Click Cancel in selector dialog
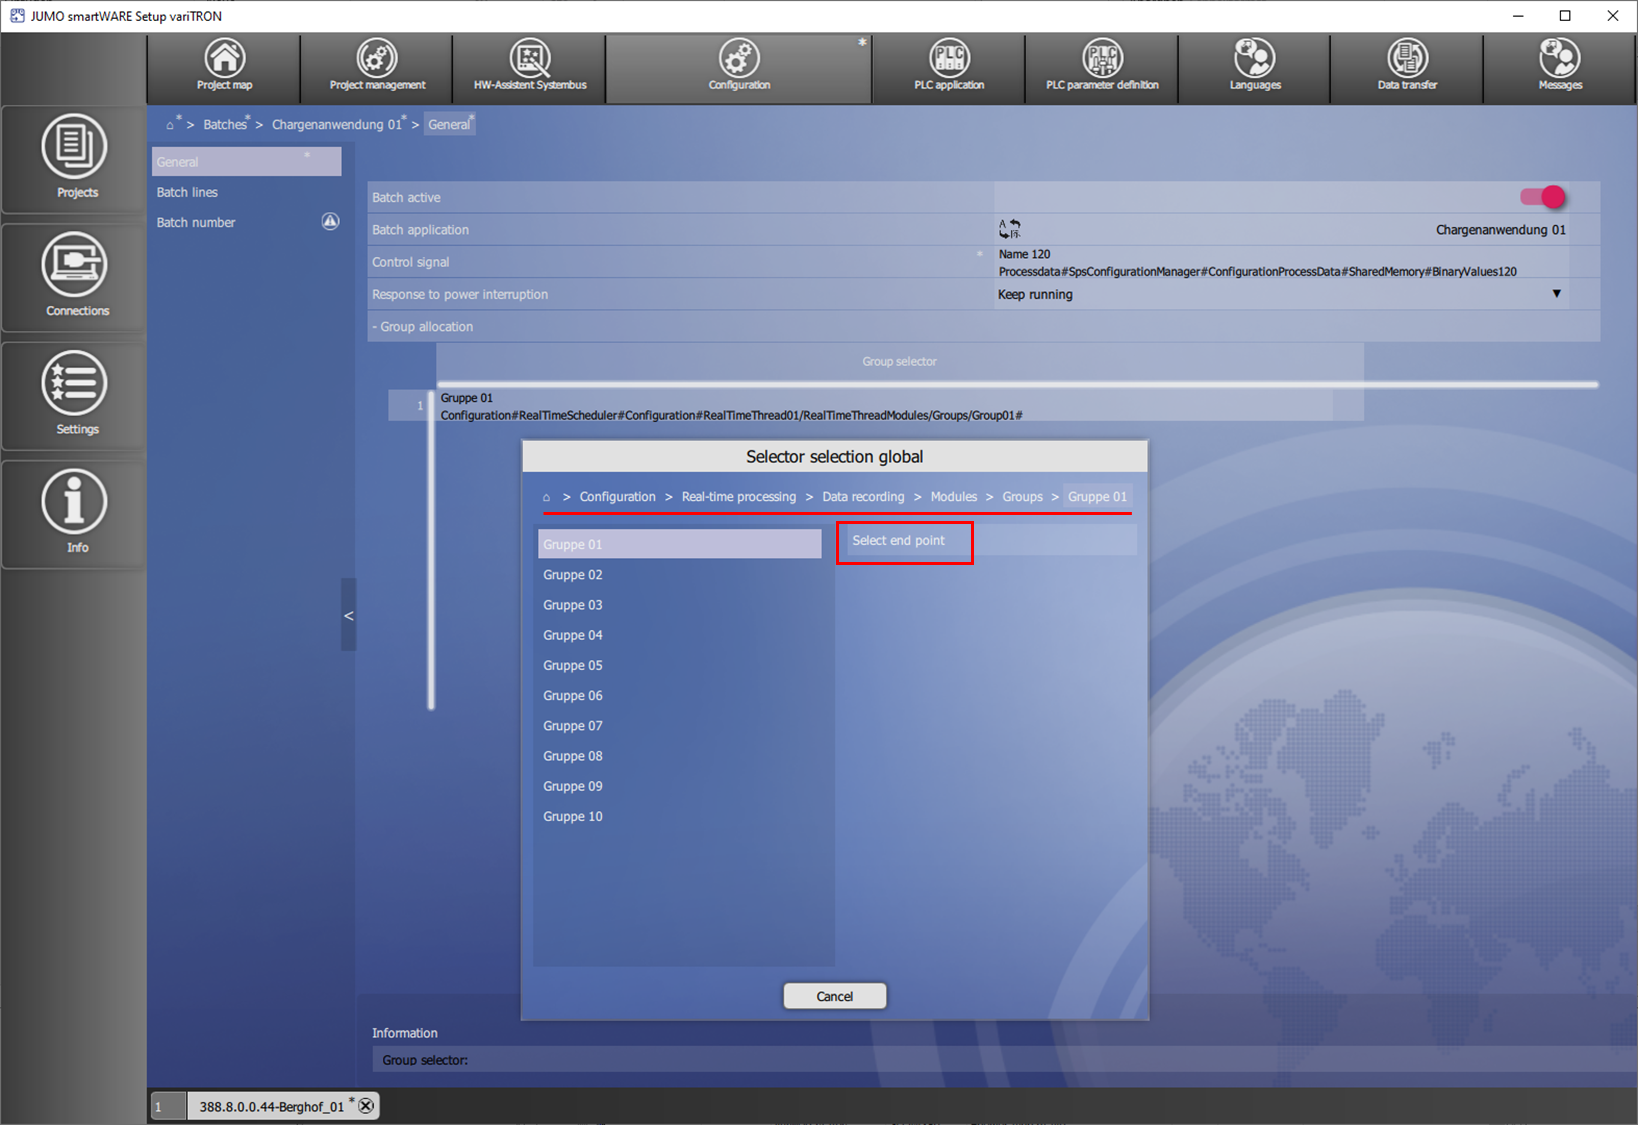This screenshot has width=1638, height=1125. pyautogui.click(x=834, y=996)
